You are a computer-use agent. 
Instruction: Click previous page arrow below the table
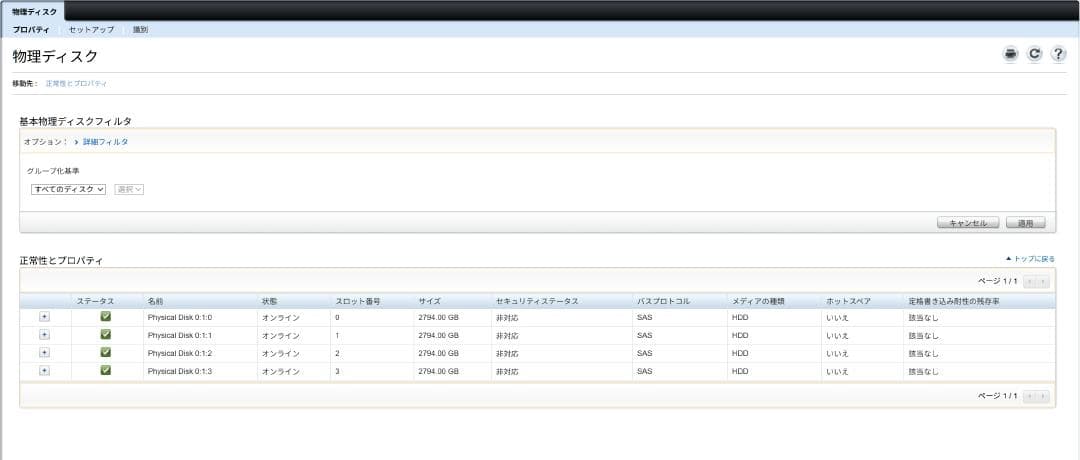(x=1030, y=396)
